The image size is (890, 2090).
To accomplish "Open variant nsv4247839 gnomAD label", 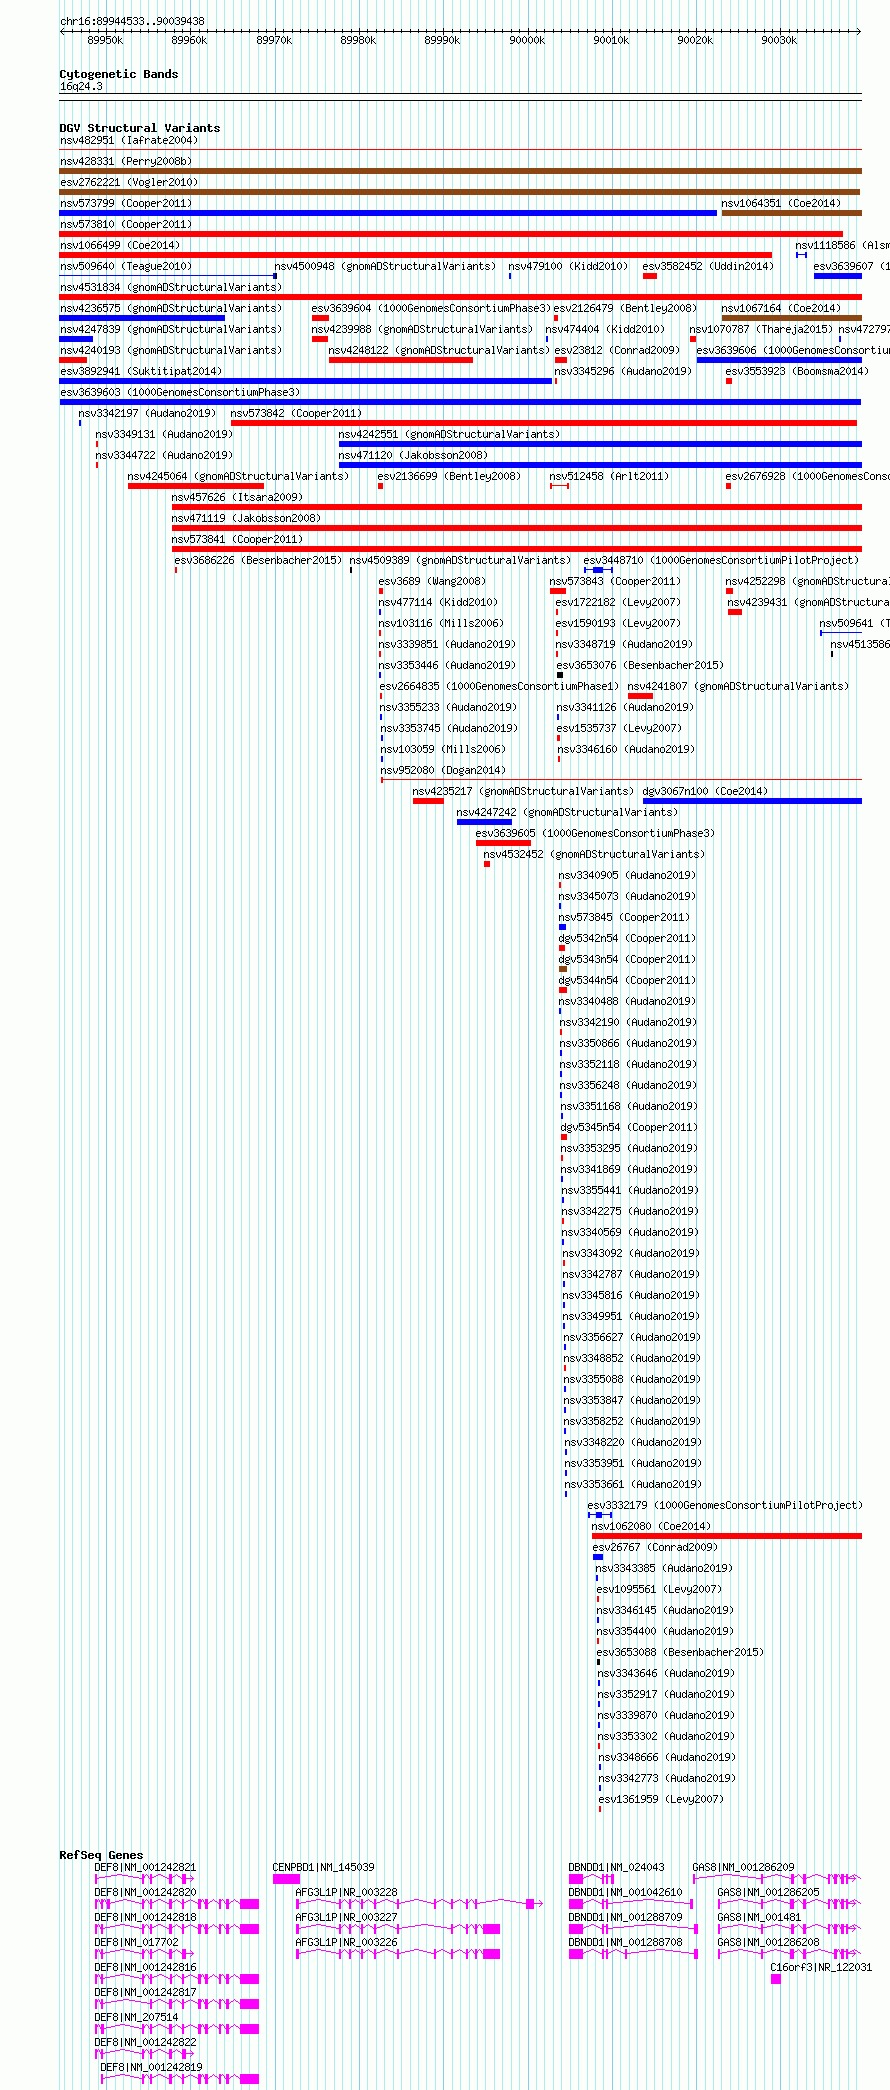I will pos(171,329).
